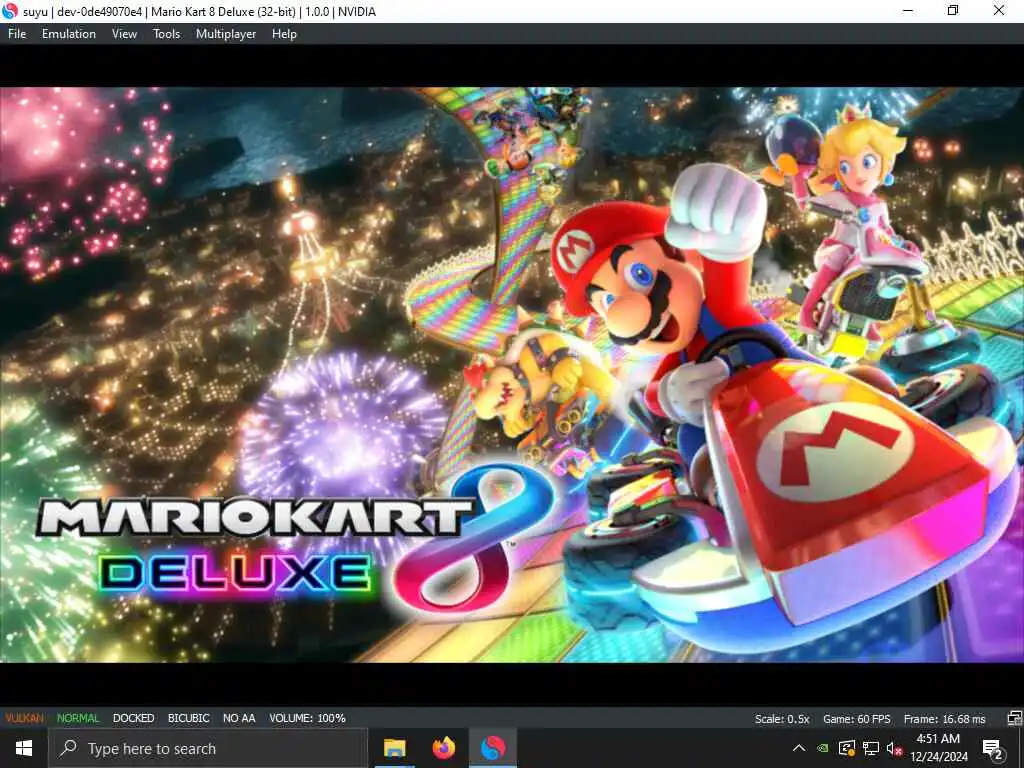Open the 4:51 AM clock and calendar
Viewport: 1024px width, 768px height.
[938, 748]
